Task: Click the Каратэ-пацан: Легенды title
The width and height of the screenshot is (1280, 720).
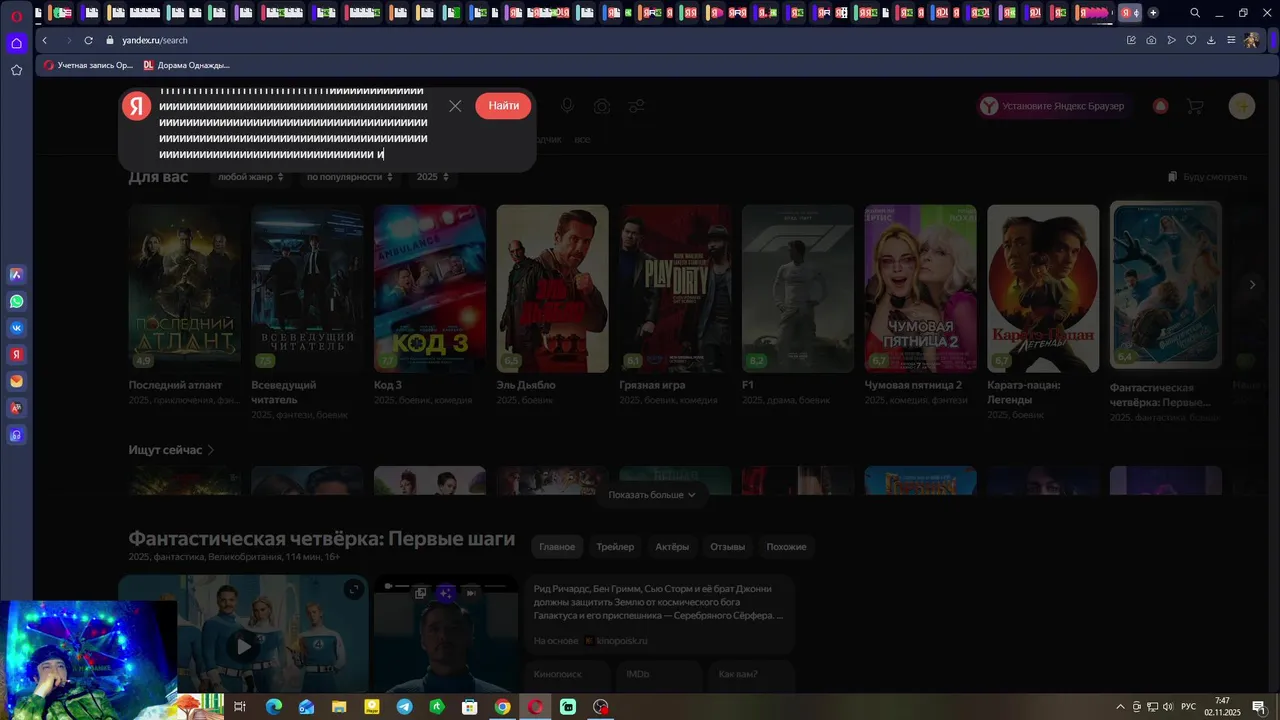Action: 1023,392
